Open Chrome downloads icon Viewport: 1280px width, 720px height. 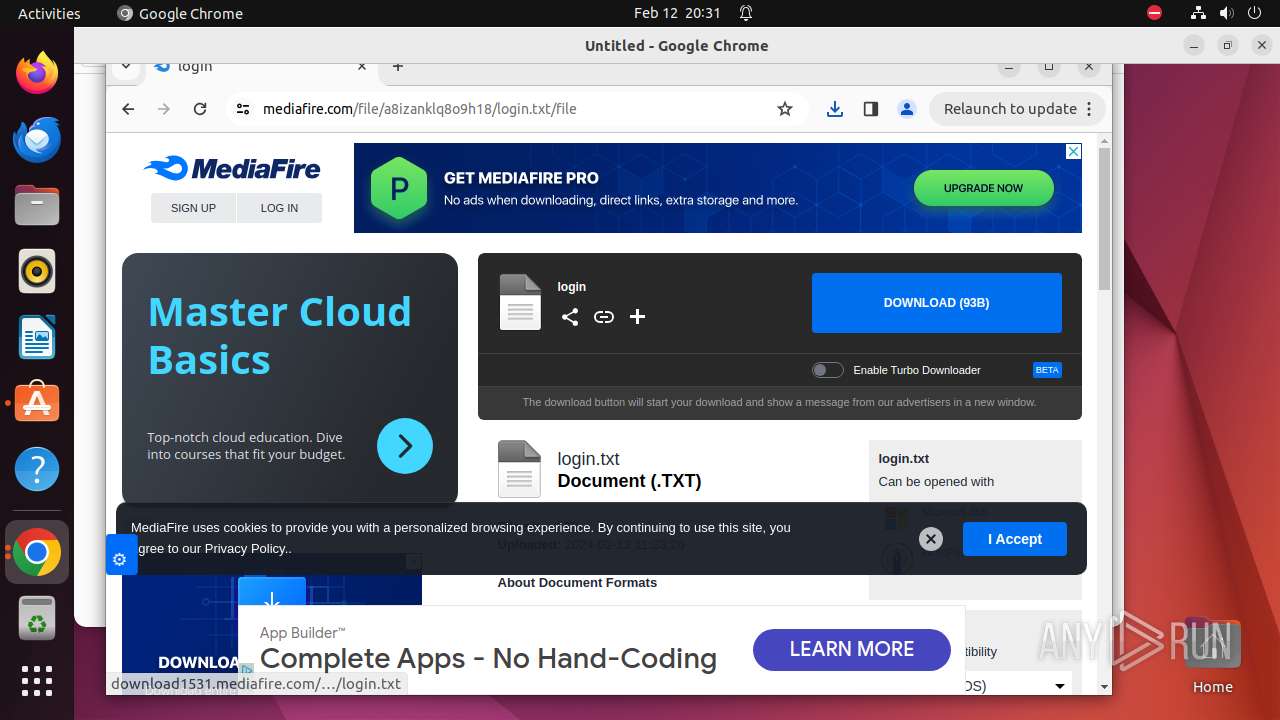[x=835, y=109]
